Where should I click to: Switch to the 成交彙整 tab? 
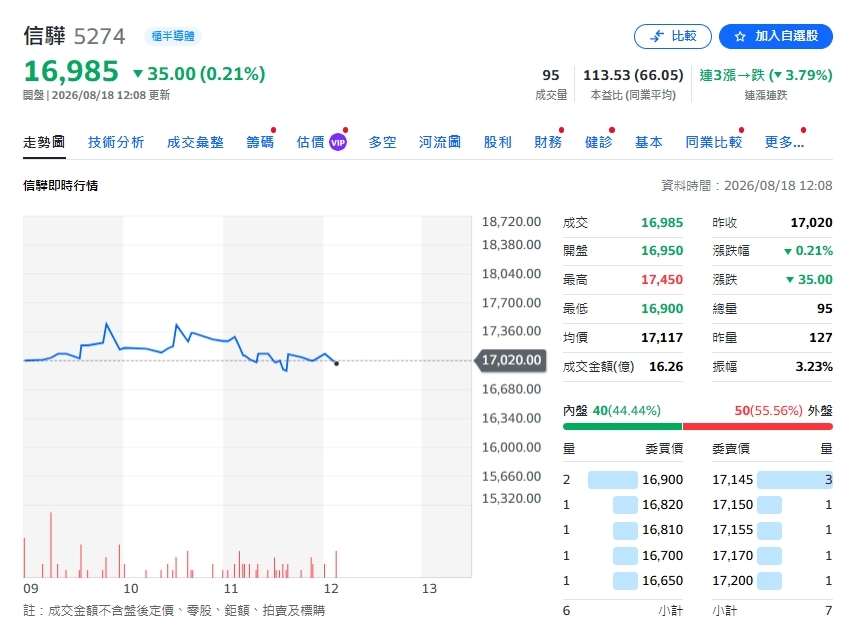(195, 142)
